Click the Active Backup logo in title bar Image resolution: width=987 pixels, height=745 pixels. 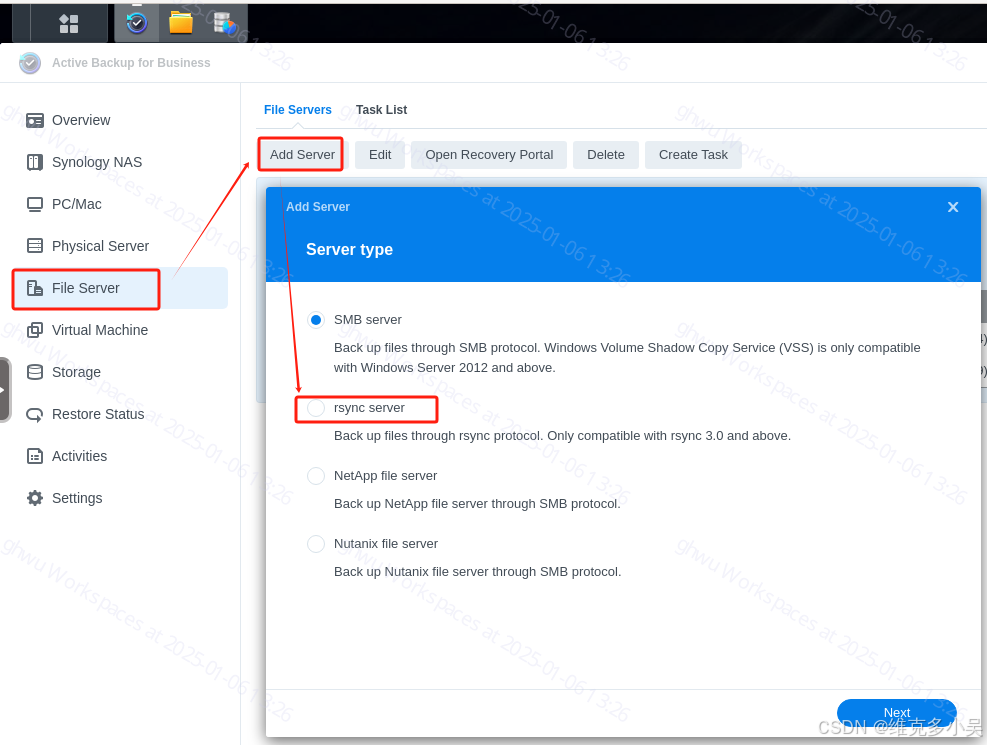[30, 63]
